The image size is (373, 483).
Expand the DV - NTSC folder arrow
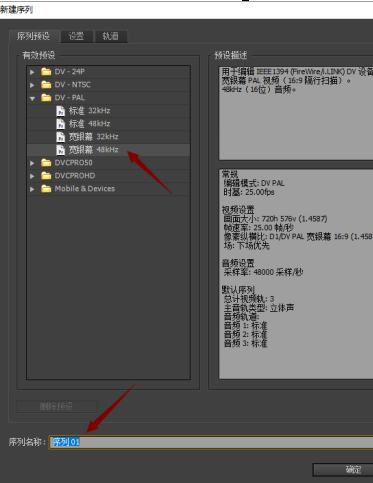coord(32,85)
